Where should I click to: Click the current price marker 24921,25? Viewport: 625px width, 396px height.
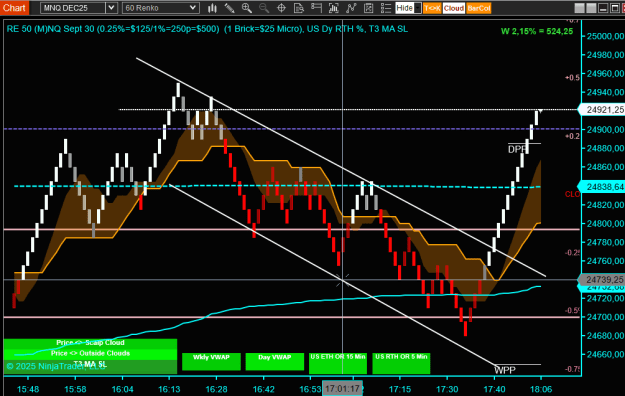click(602, 110)
